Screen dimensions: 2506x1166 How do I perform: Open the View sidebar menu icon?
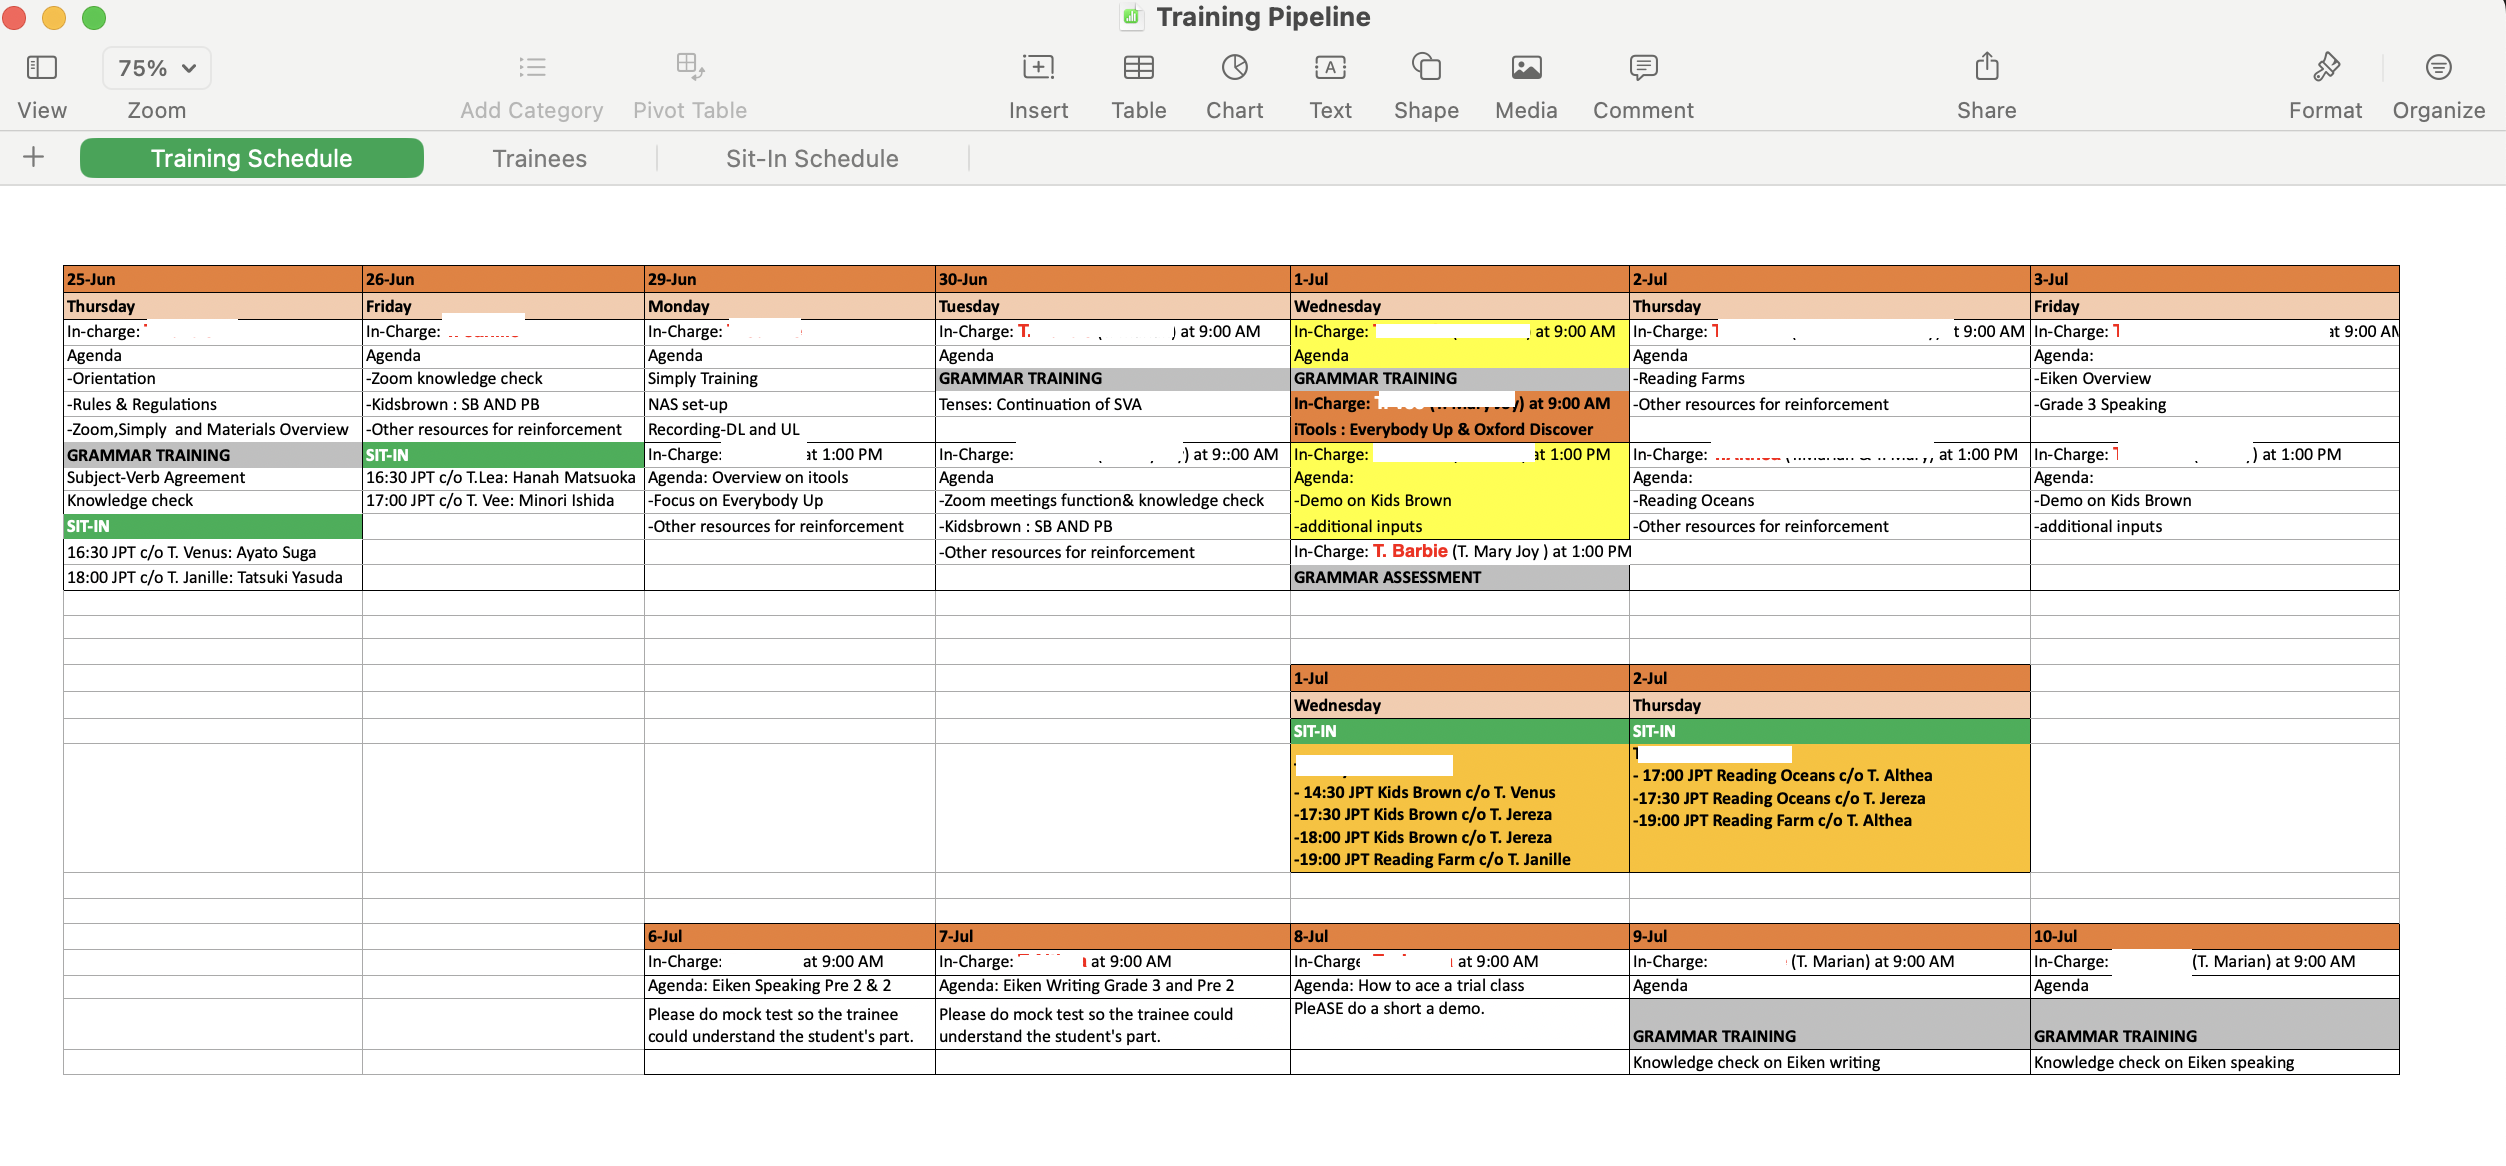41,68
